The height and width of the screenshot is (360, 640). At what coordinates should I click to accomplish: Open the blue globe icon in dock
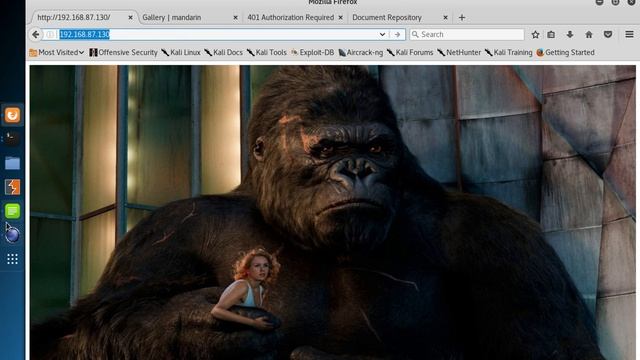(x=12, y=235)
